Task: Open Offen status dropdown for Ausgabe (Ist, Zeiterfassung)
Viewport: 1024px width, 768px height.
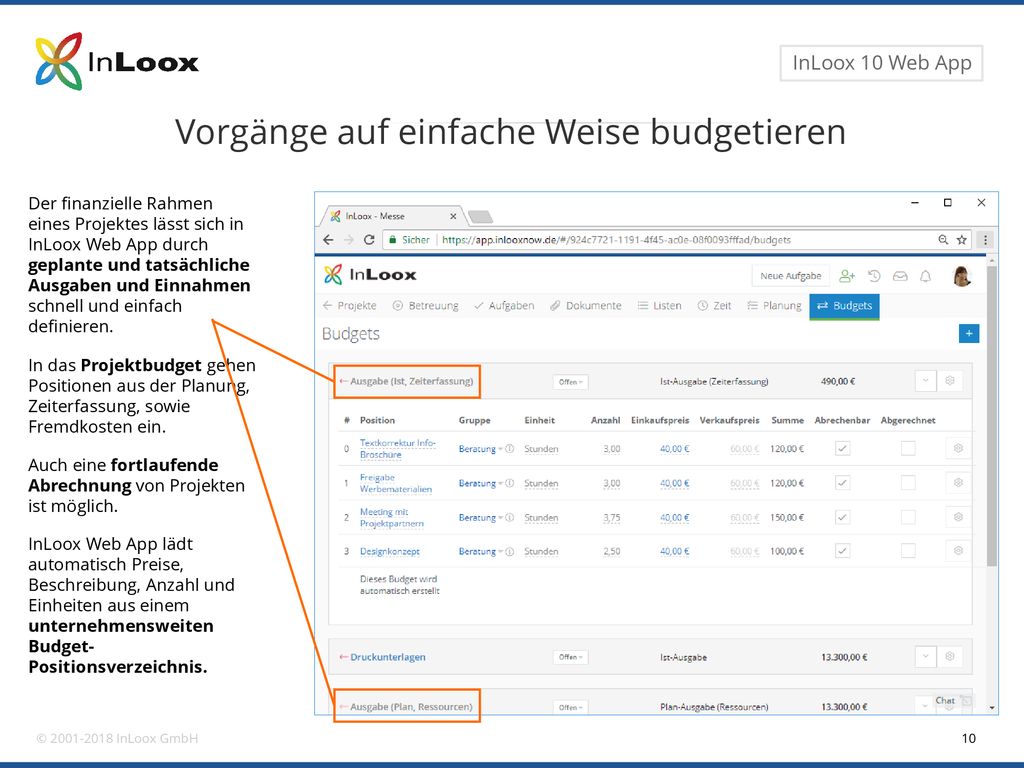Action: click(570, 381)
